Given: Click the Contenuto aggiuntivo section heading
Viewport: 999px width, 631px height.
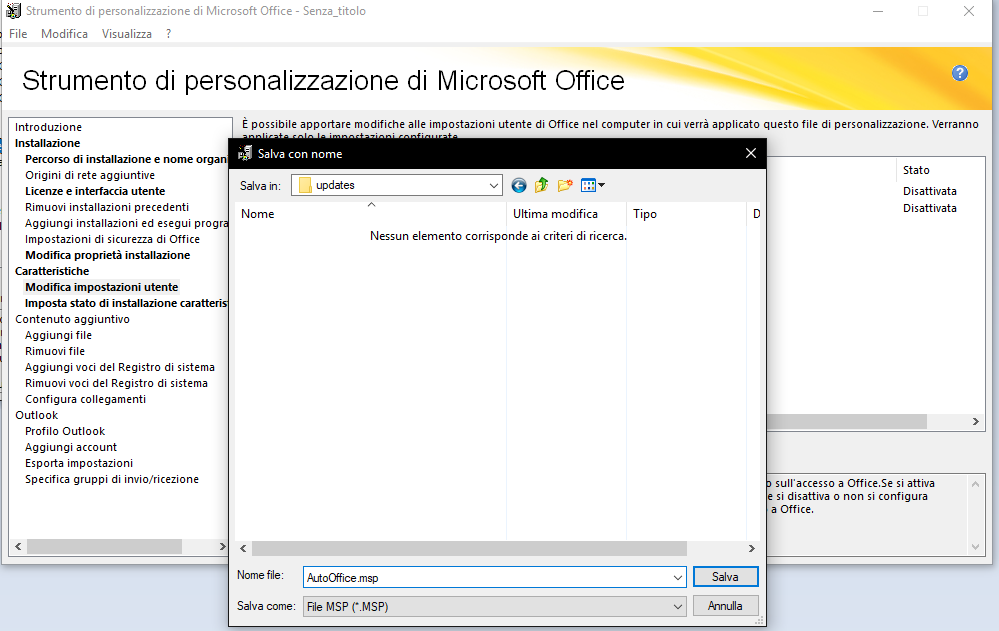Looking at the screenshot, I should point(73,319).
